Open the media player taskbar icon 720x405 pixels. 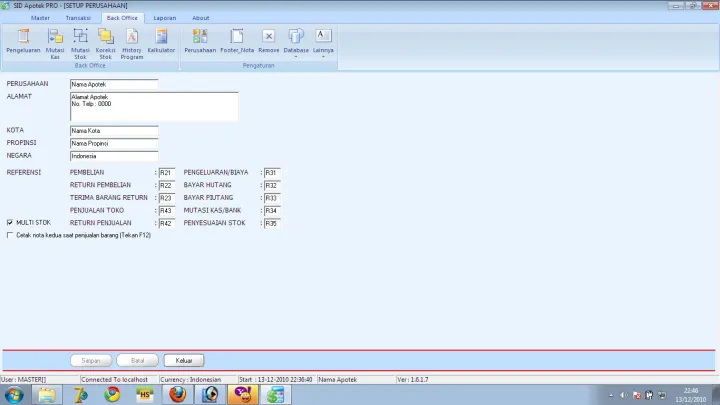click(210, 395)
